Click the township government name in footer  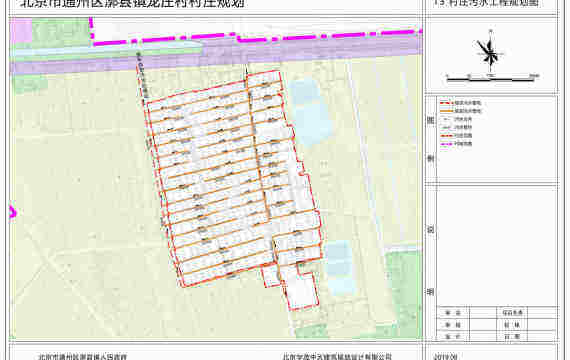click(83, 357)
